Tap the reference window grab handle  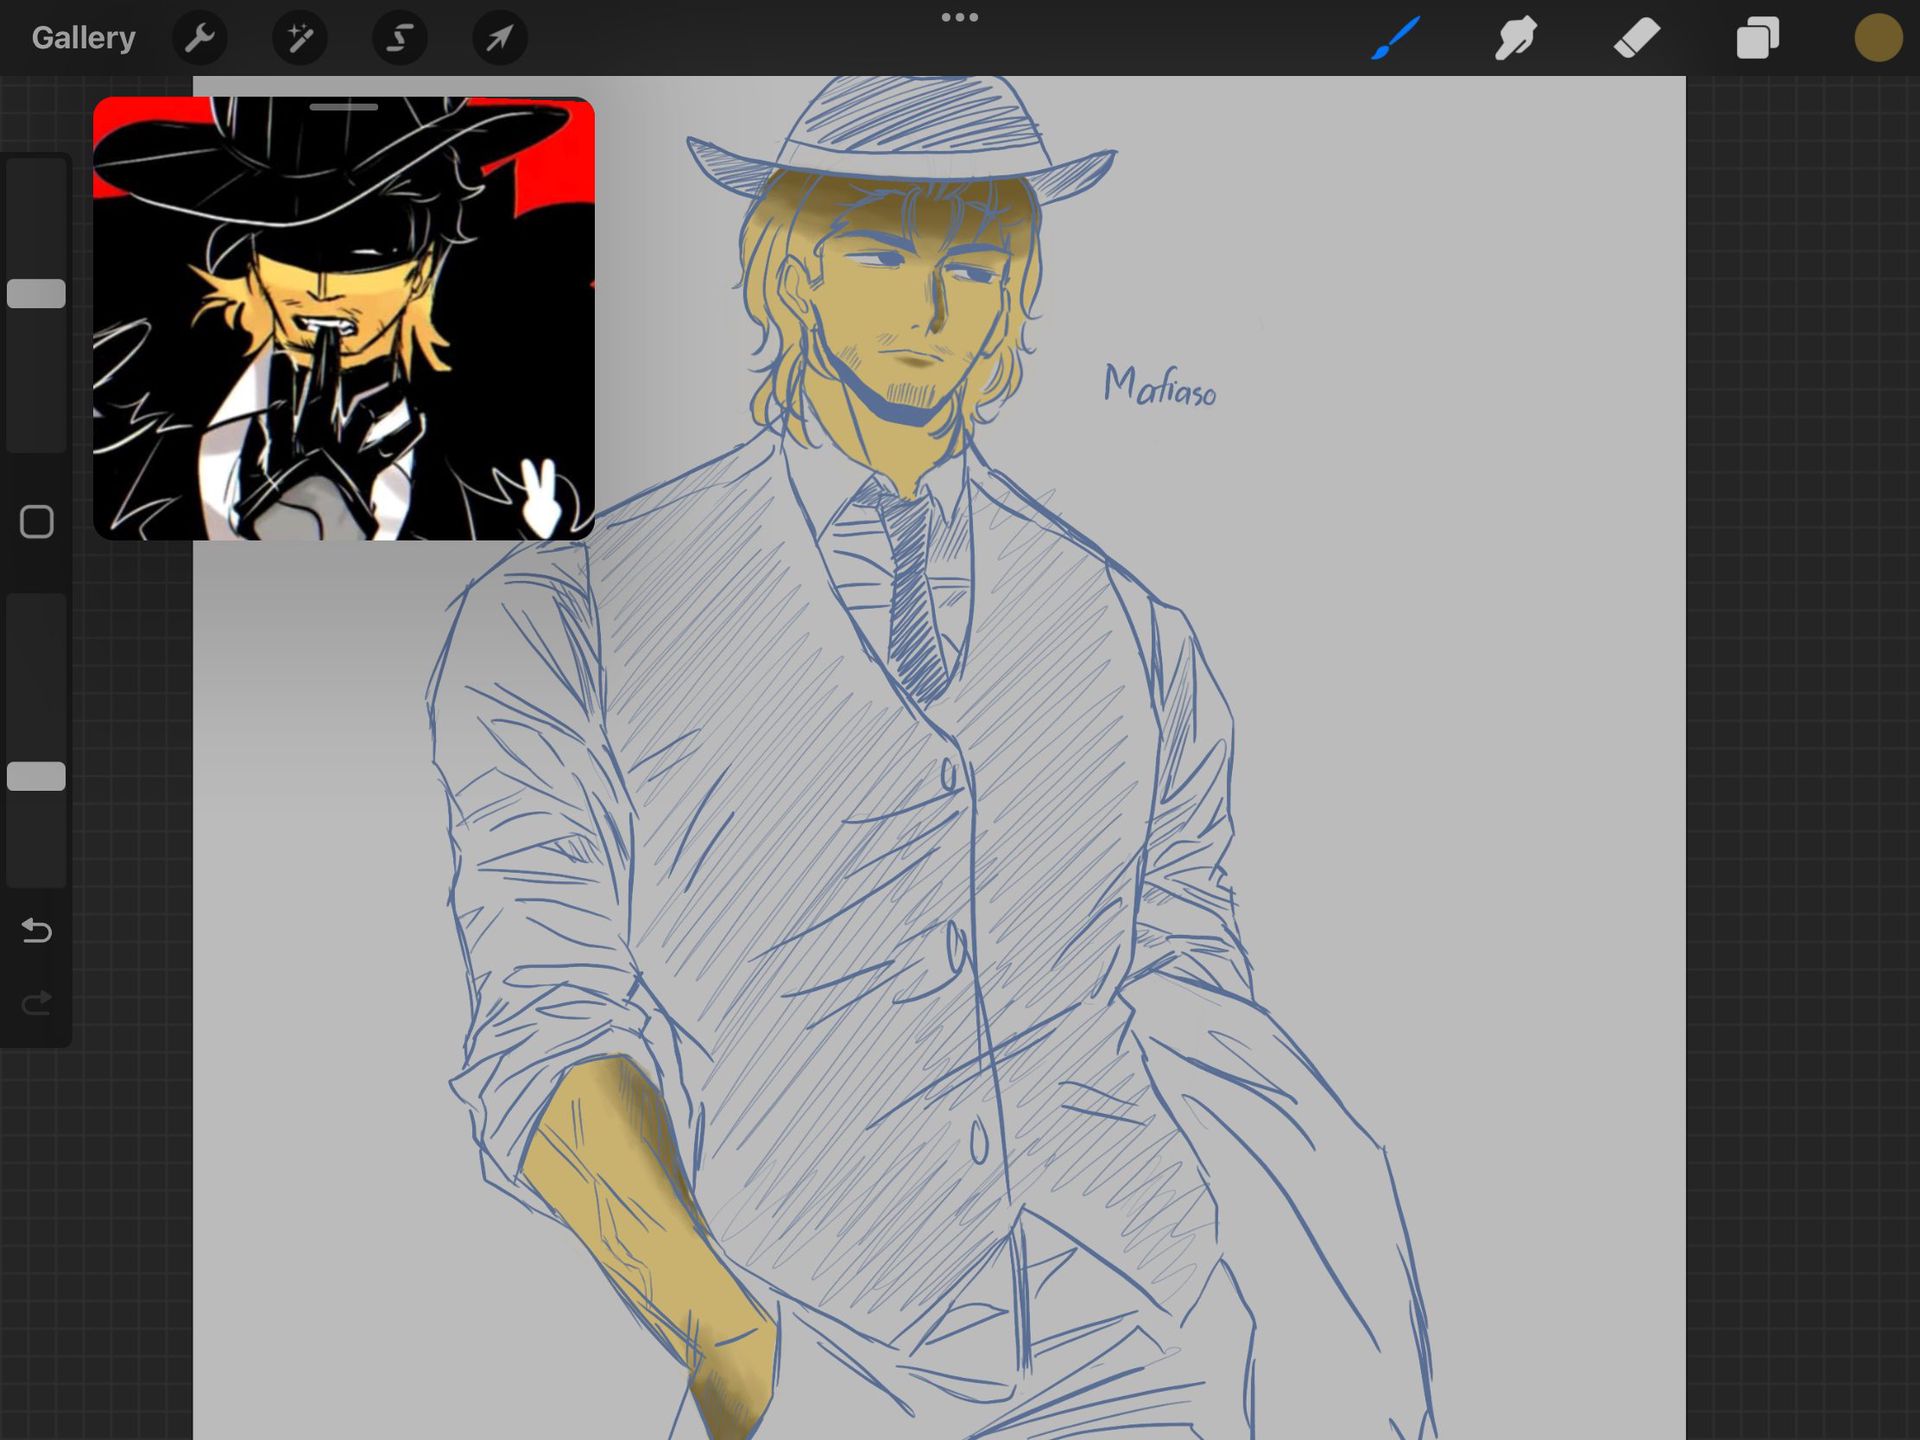343,107
